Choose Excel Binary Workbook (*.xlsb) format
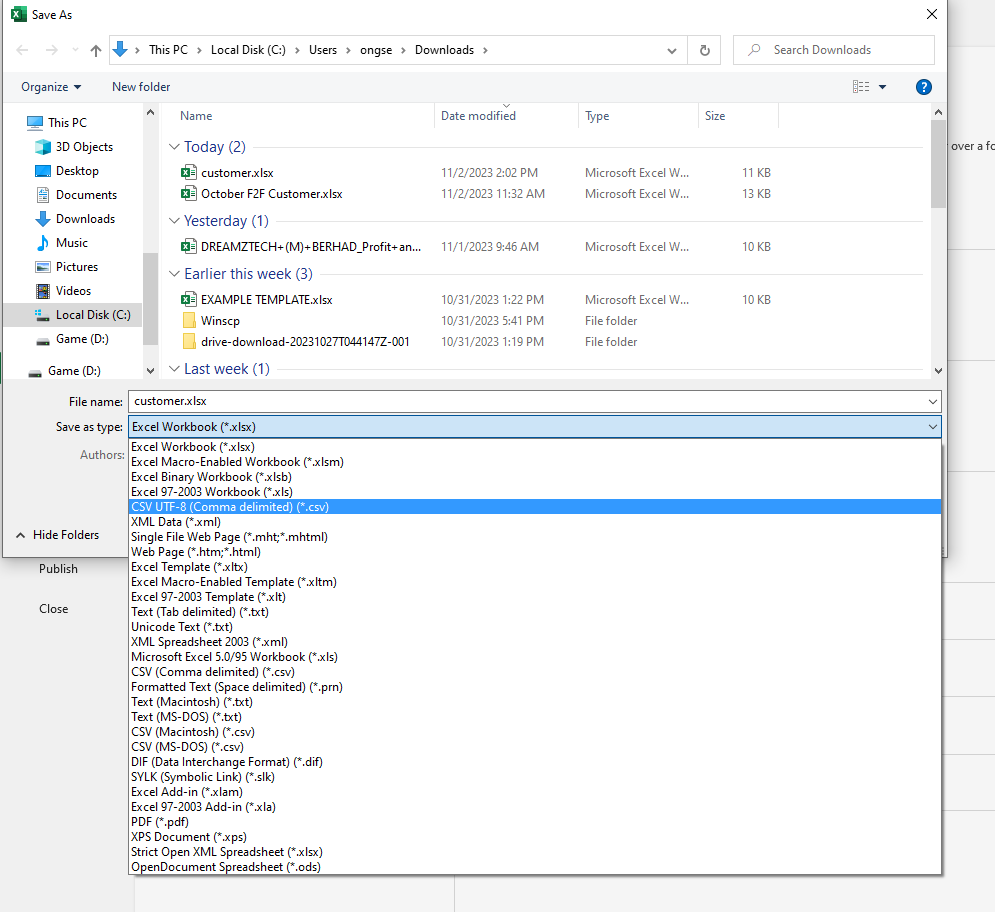This screenshot has width=995, height=912. (x=534, y=477)
